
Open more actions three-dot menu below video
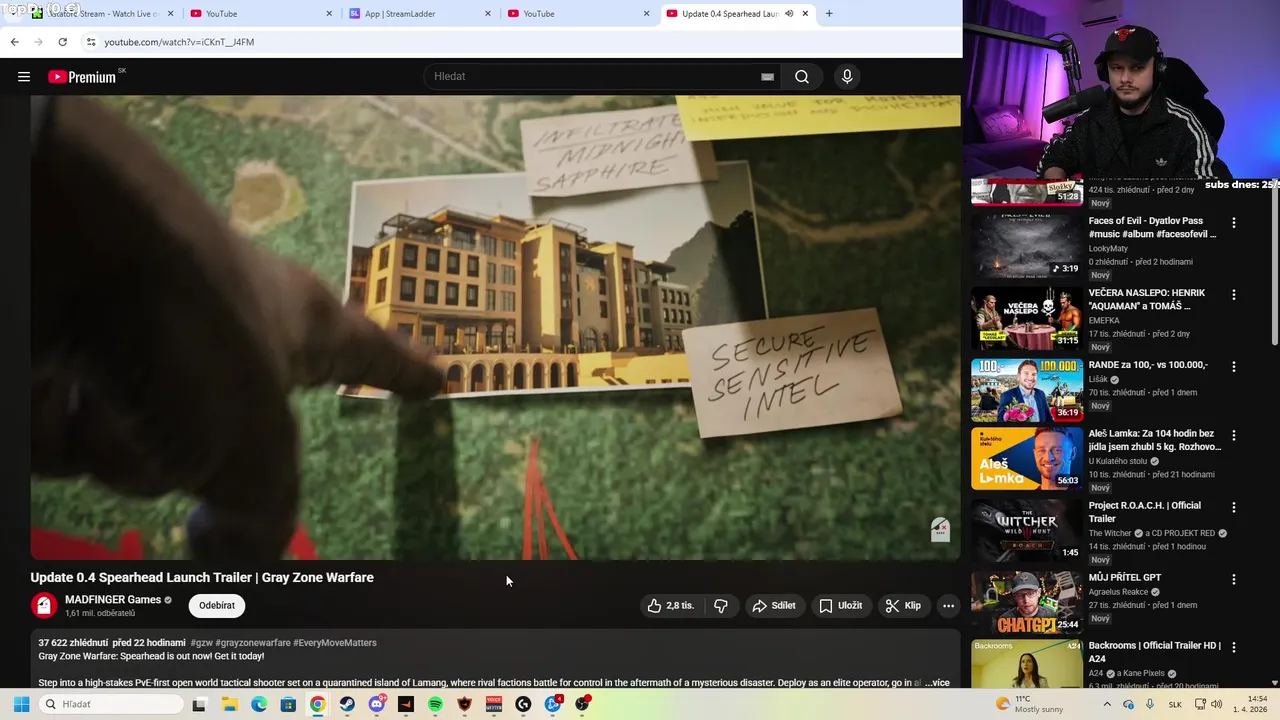pos(948,605)
